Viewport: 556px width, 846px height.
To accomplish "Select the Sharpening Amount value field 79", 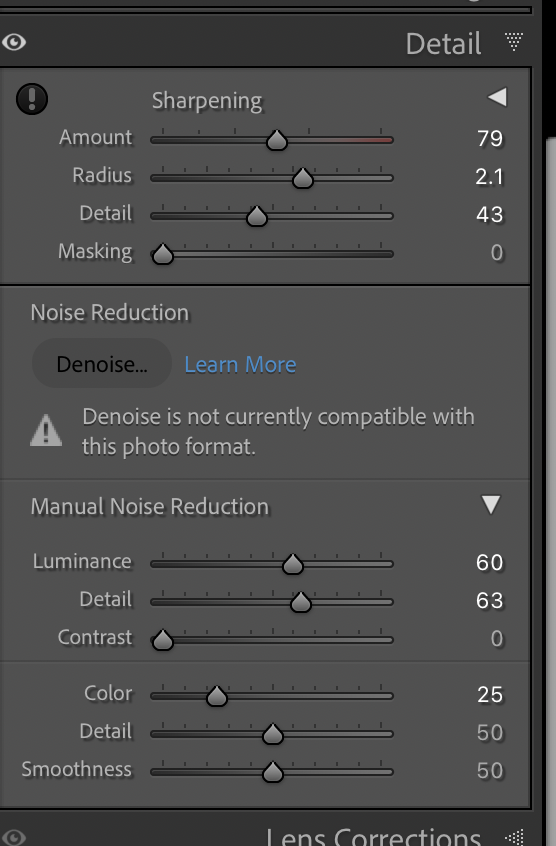I will coord(490,139).
